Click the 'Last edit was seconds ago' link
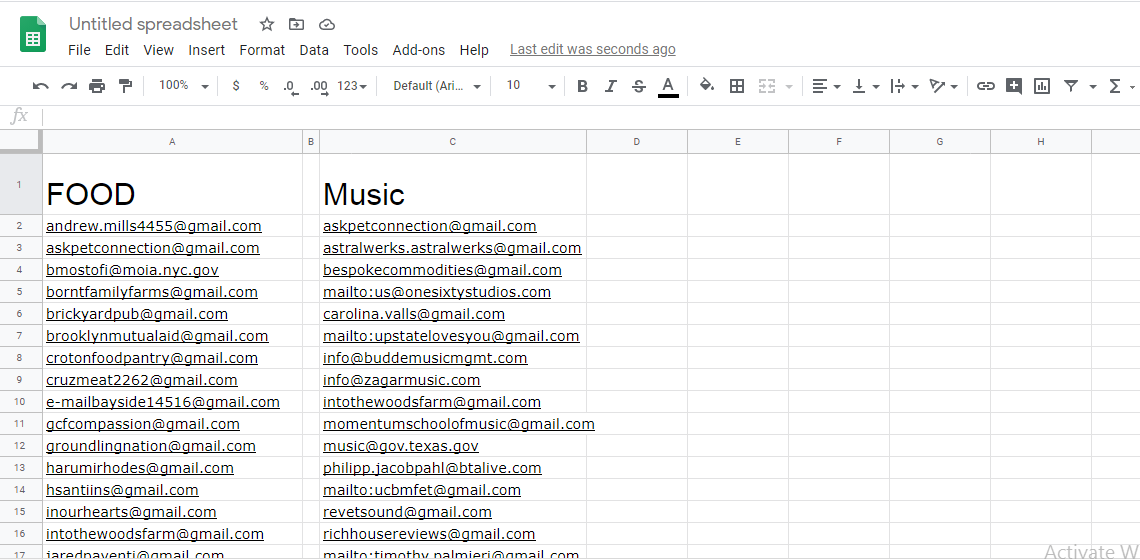The height and width of the screenshot is (560, 1140). point(592,49)
